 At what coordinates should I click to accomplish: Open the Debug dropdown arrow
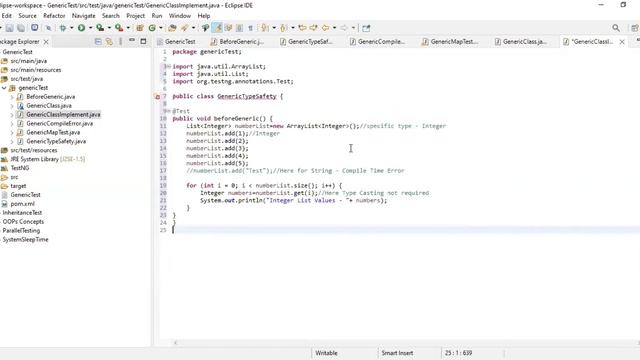[71, 28]
